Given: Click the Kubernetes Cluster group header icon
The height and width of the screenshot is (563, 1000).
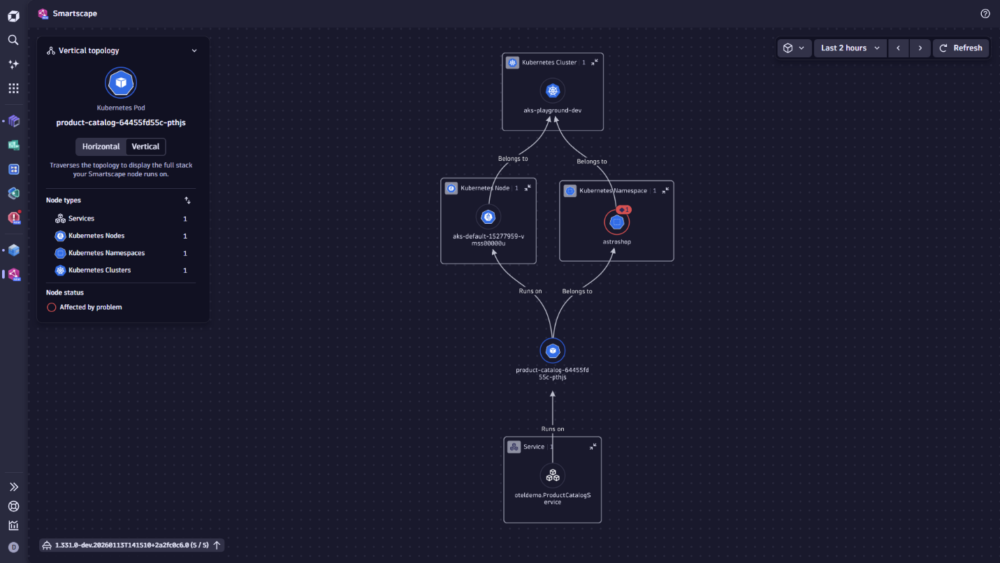Looking at the screenshot, I should 512,62.
